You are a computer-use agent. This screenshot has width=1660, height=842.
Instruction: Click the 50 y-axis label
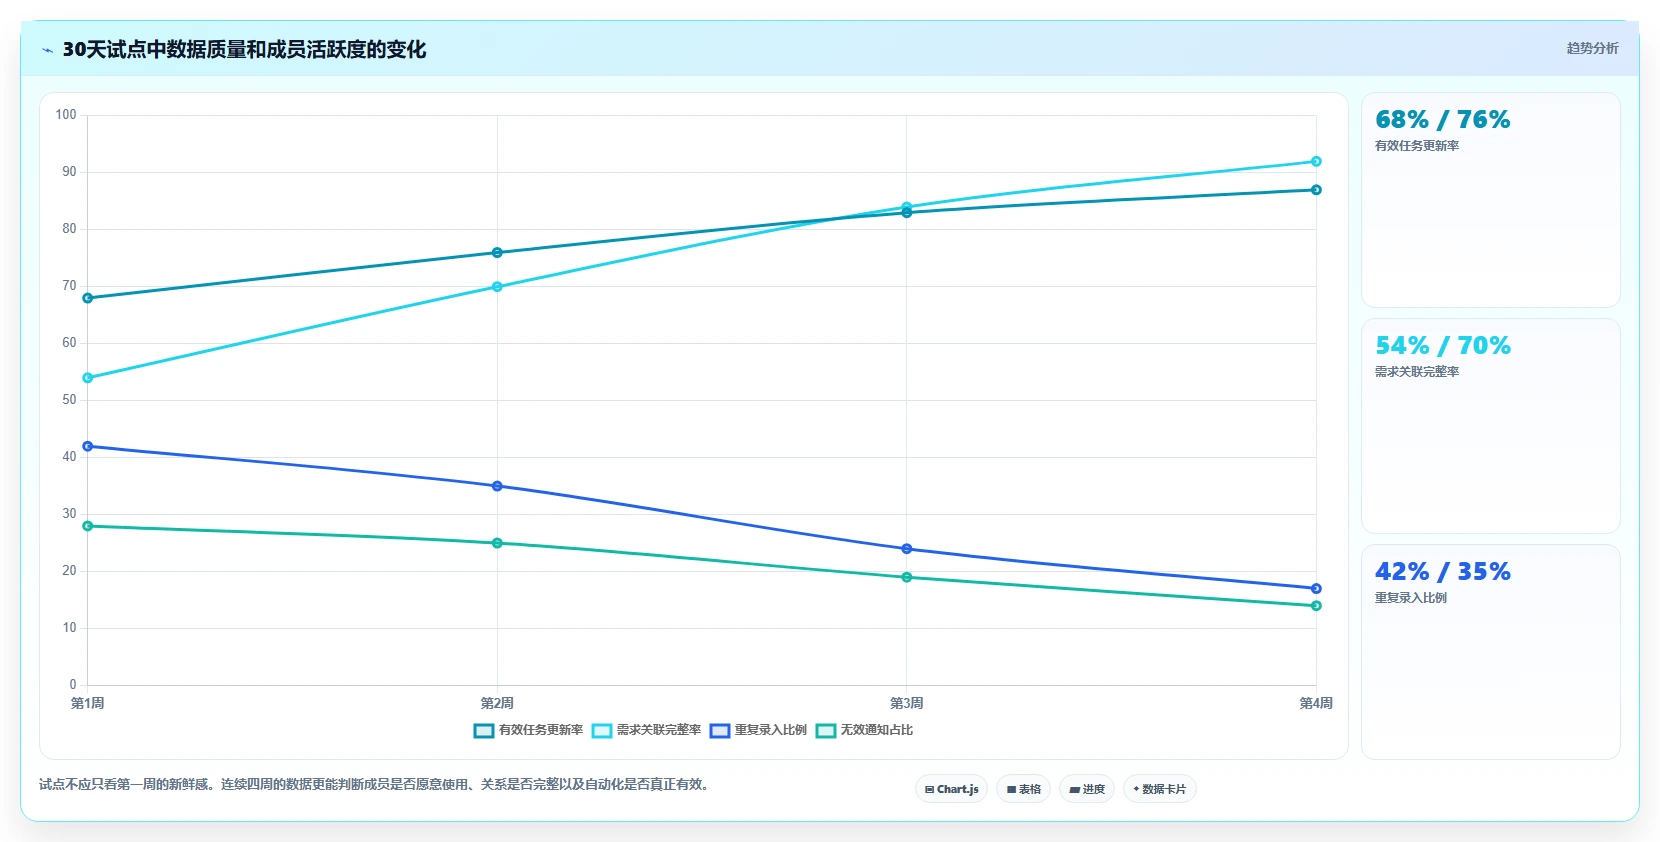tap(69, 400)
